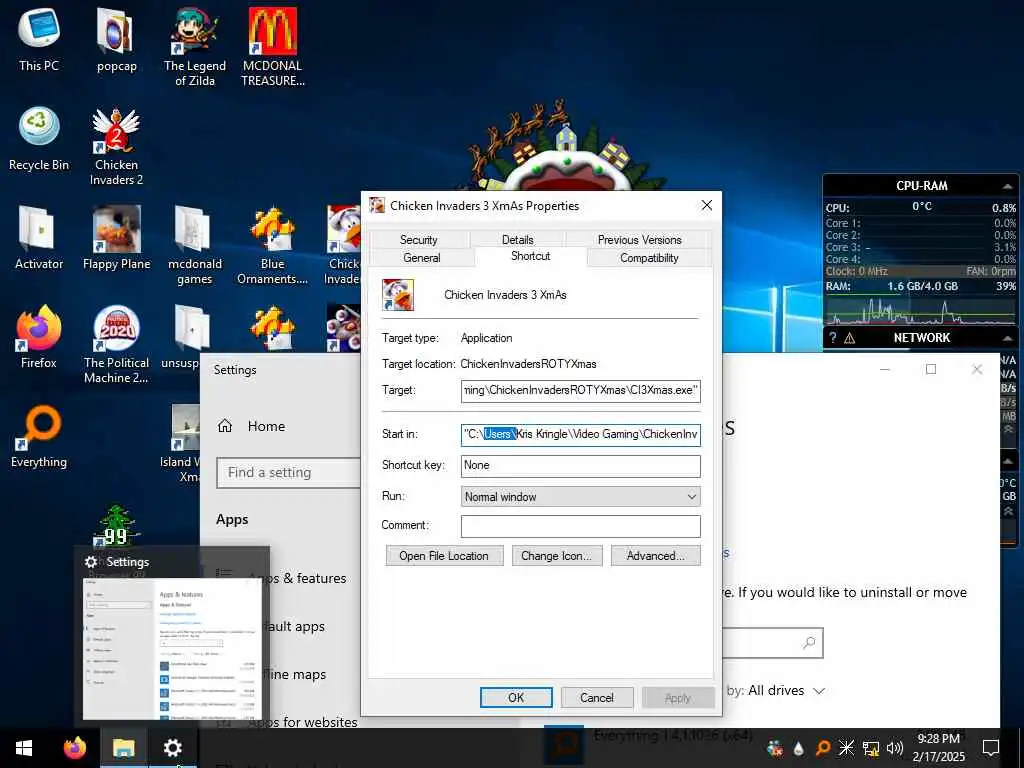Select the Shortcut tab
This screenshot has height=768, width=1024.
click(x=530, y=256)
